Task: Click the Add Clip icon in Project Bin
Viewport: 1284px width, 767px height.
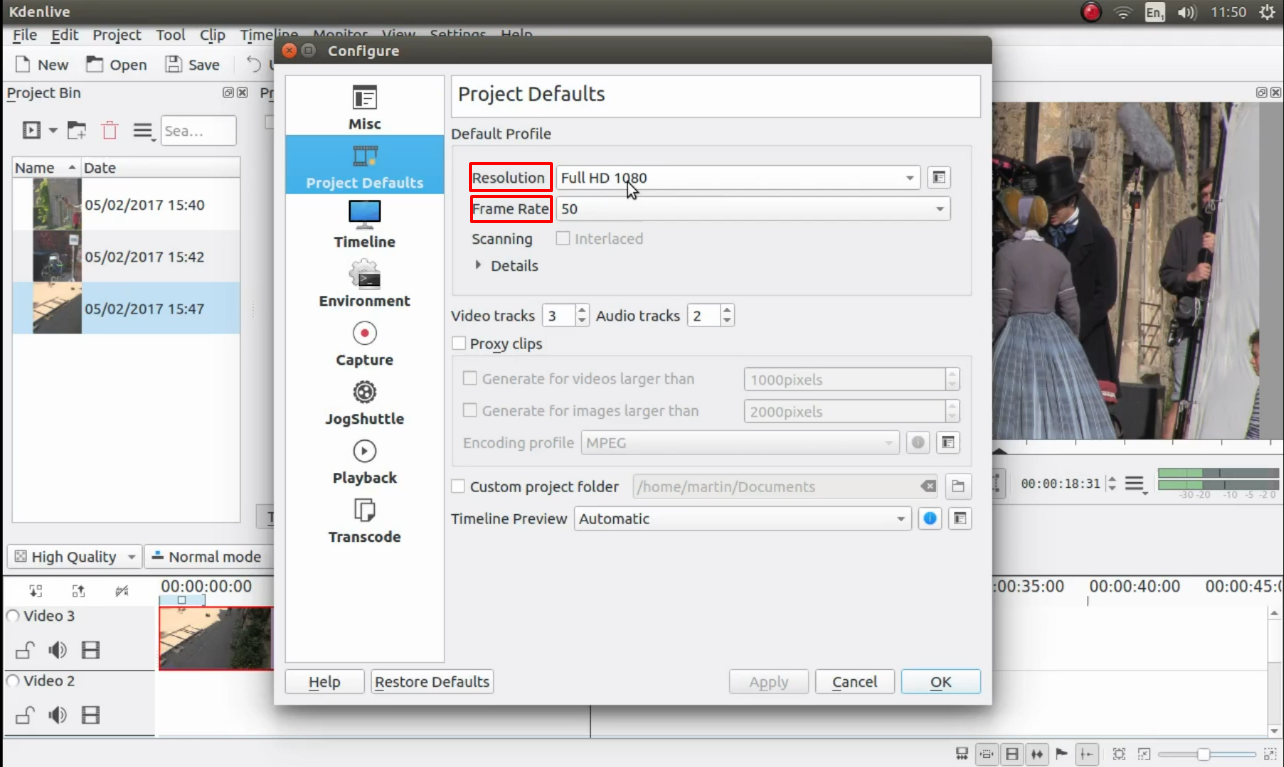Action: 32,130
